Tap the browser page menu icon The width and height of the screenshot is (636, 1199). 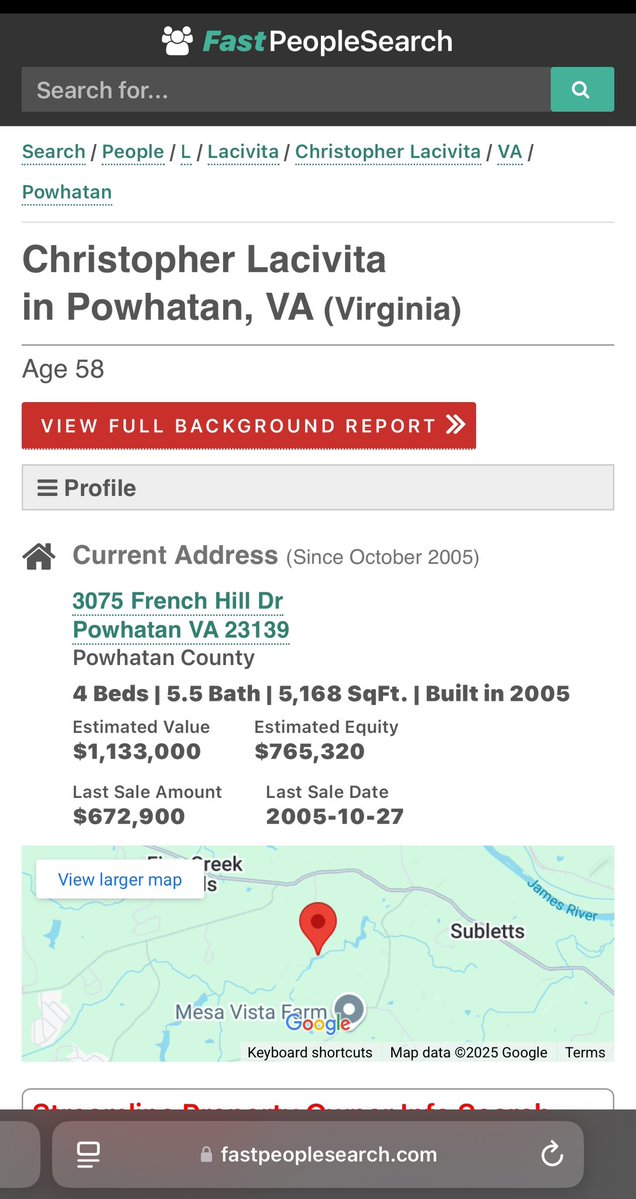[88, 1155]
